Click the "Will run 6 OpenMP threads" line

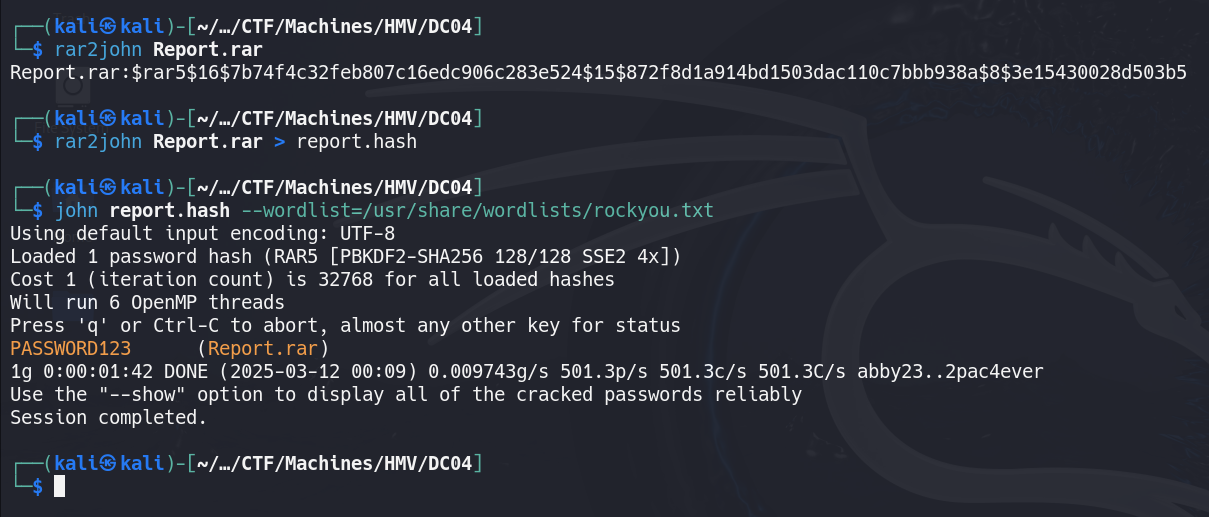(147, 303)
